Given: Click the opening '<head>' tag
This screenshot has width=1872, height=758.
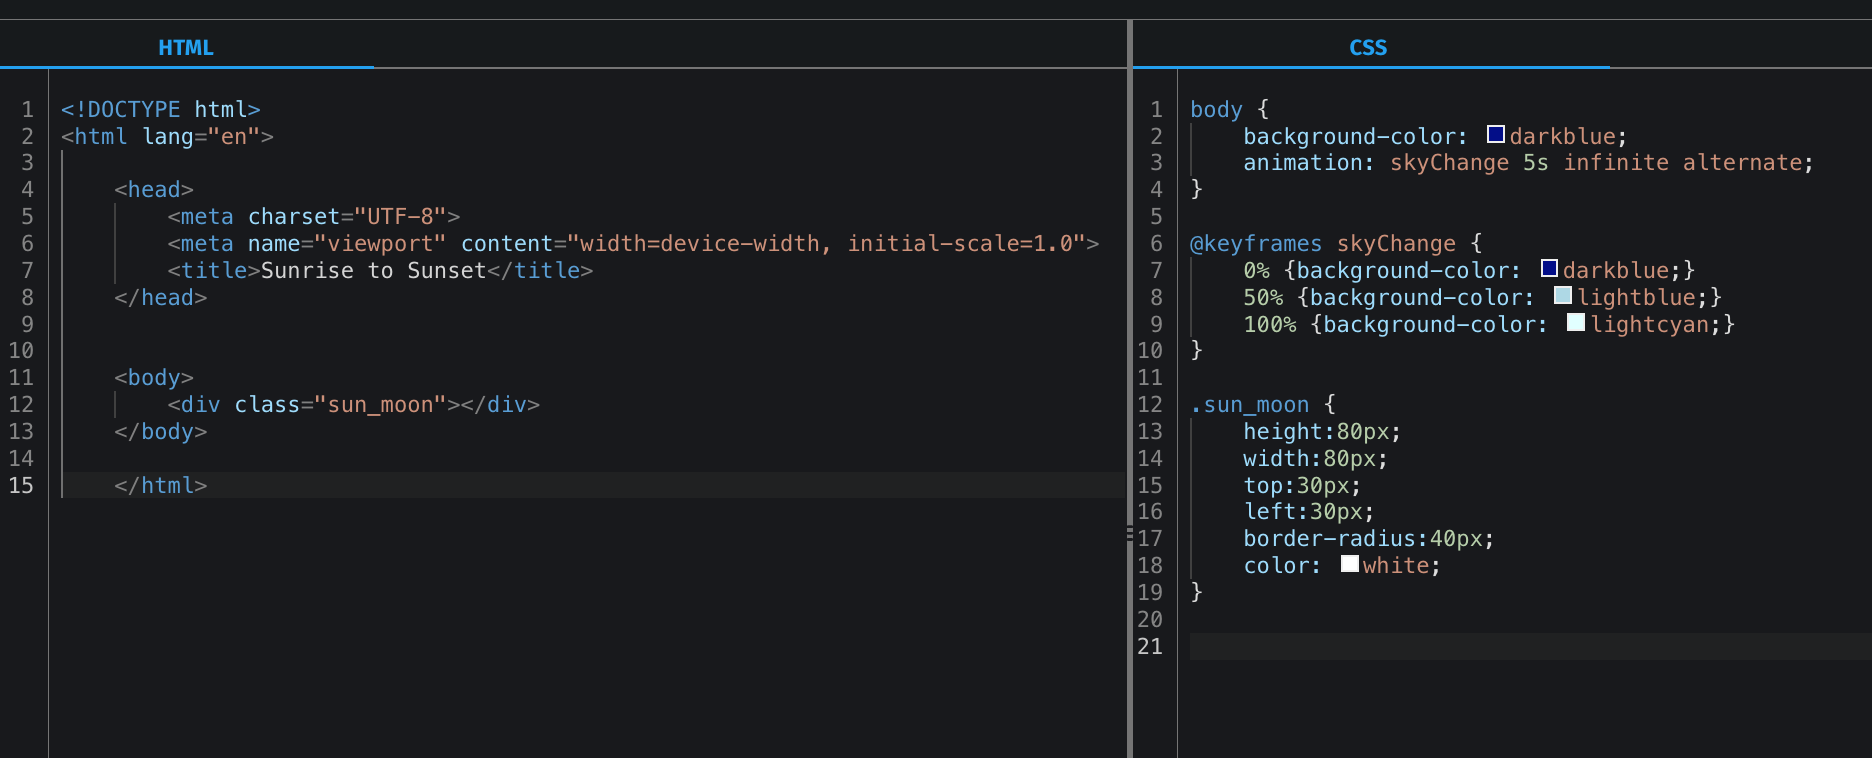Looking at the screenshot, I should [x=154, y=190].
